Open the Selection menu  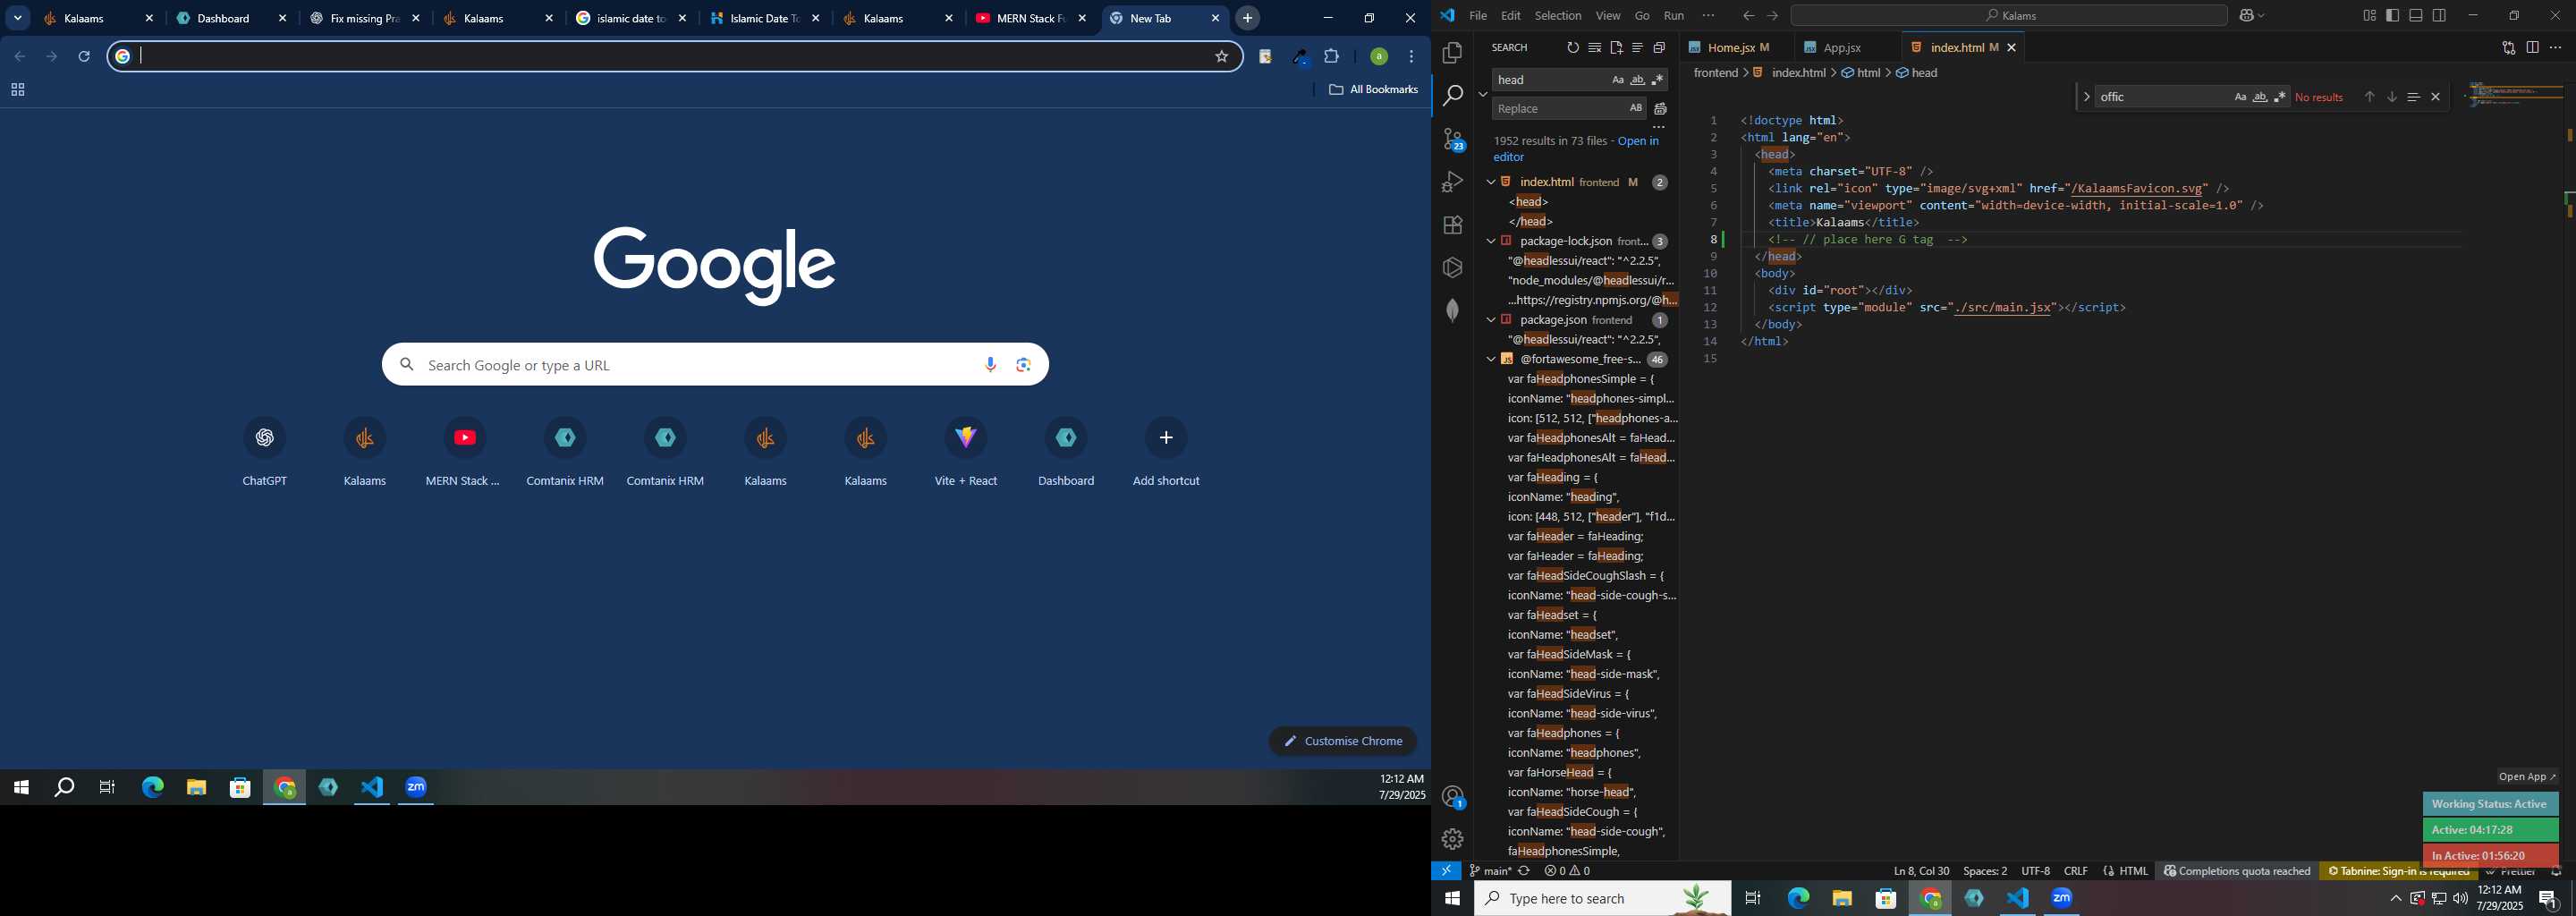[1557, 16]
